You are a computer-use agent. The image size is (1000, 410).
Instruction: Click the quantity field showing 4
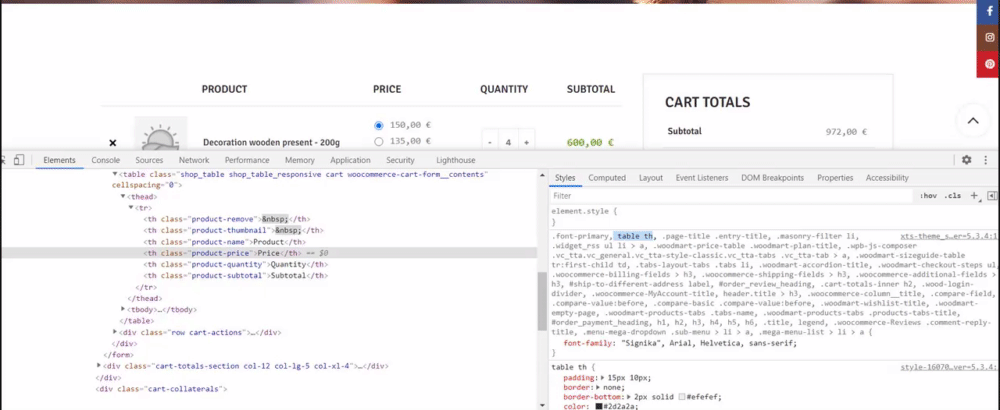[x=508, y=142]
